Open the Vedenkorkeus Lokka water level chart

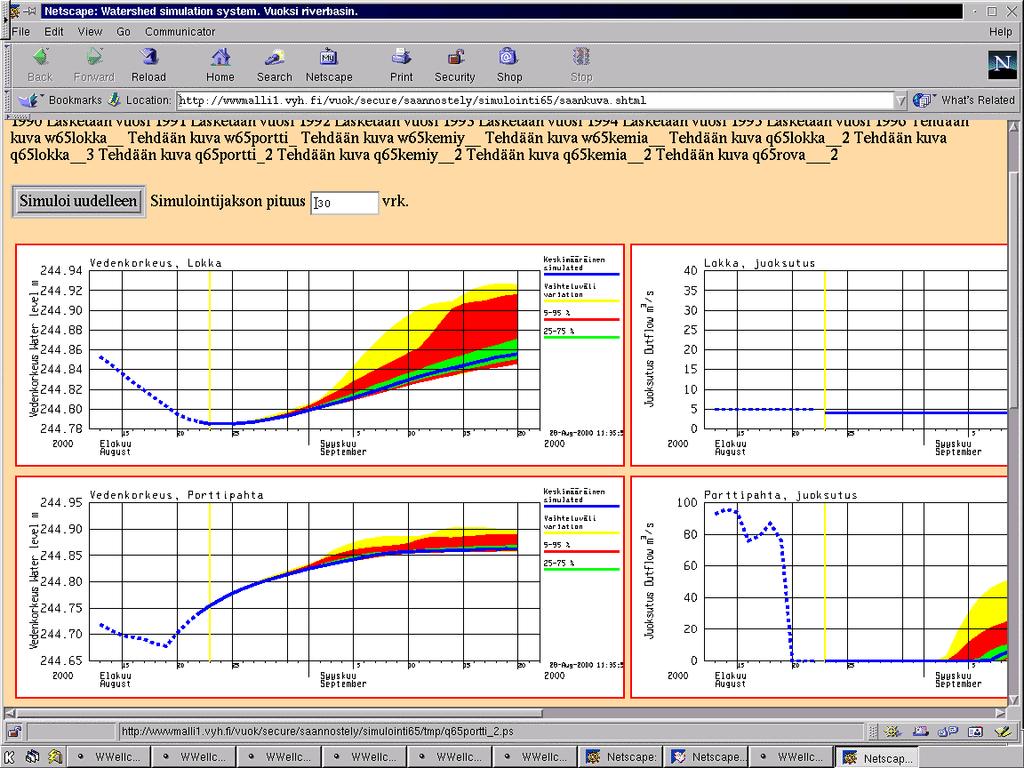pos(320,355)
